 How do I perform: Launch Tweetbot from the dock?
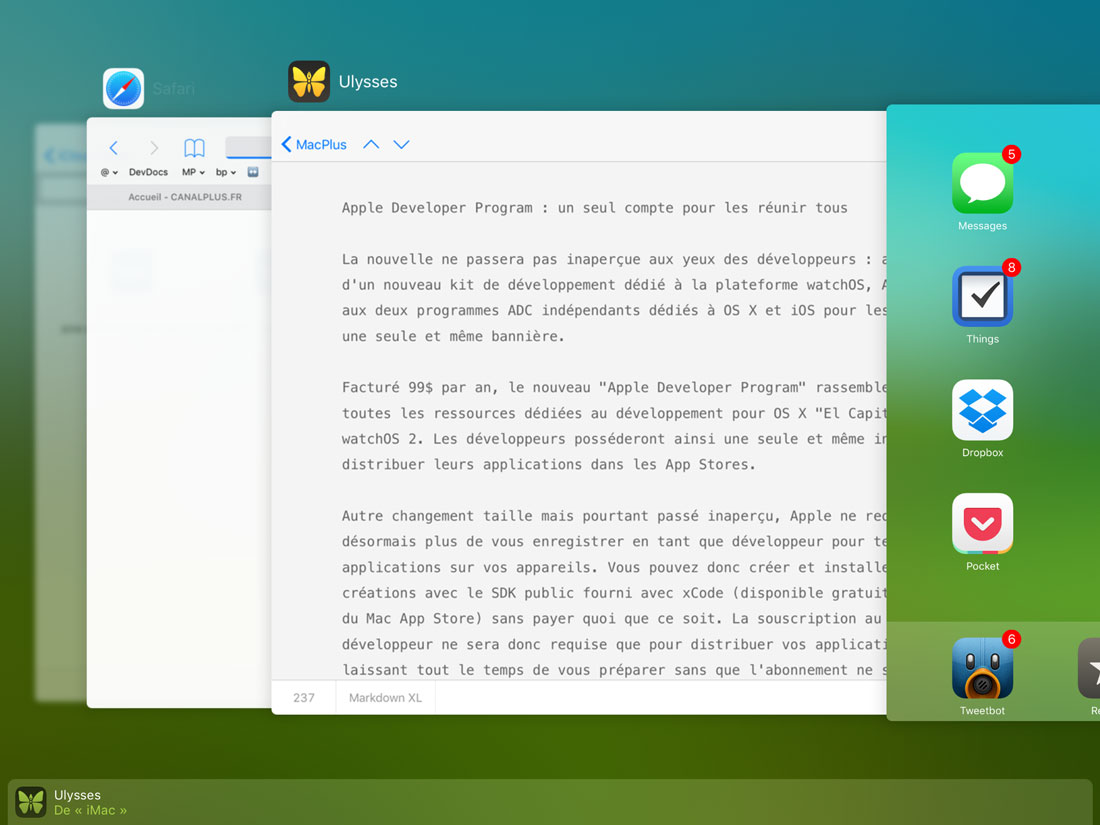(x=982, y=668)
